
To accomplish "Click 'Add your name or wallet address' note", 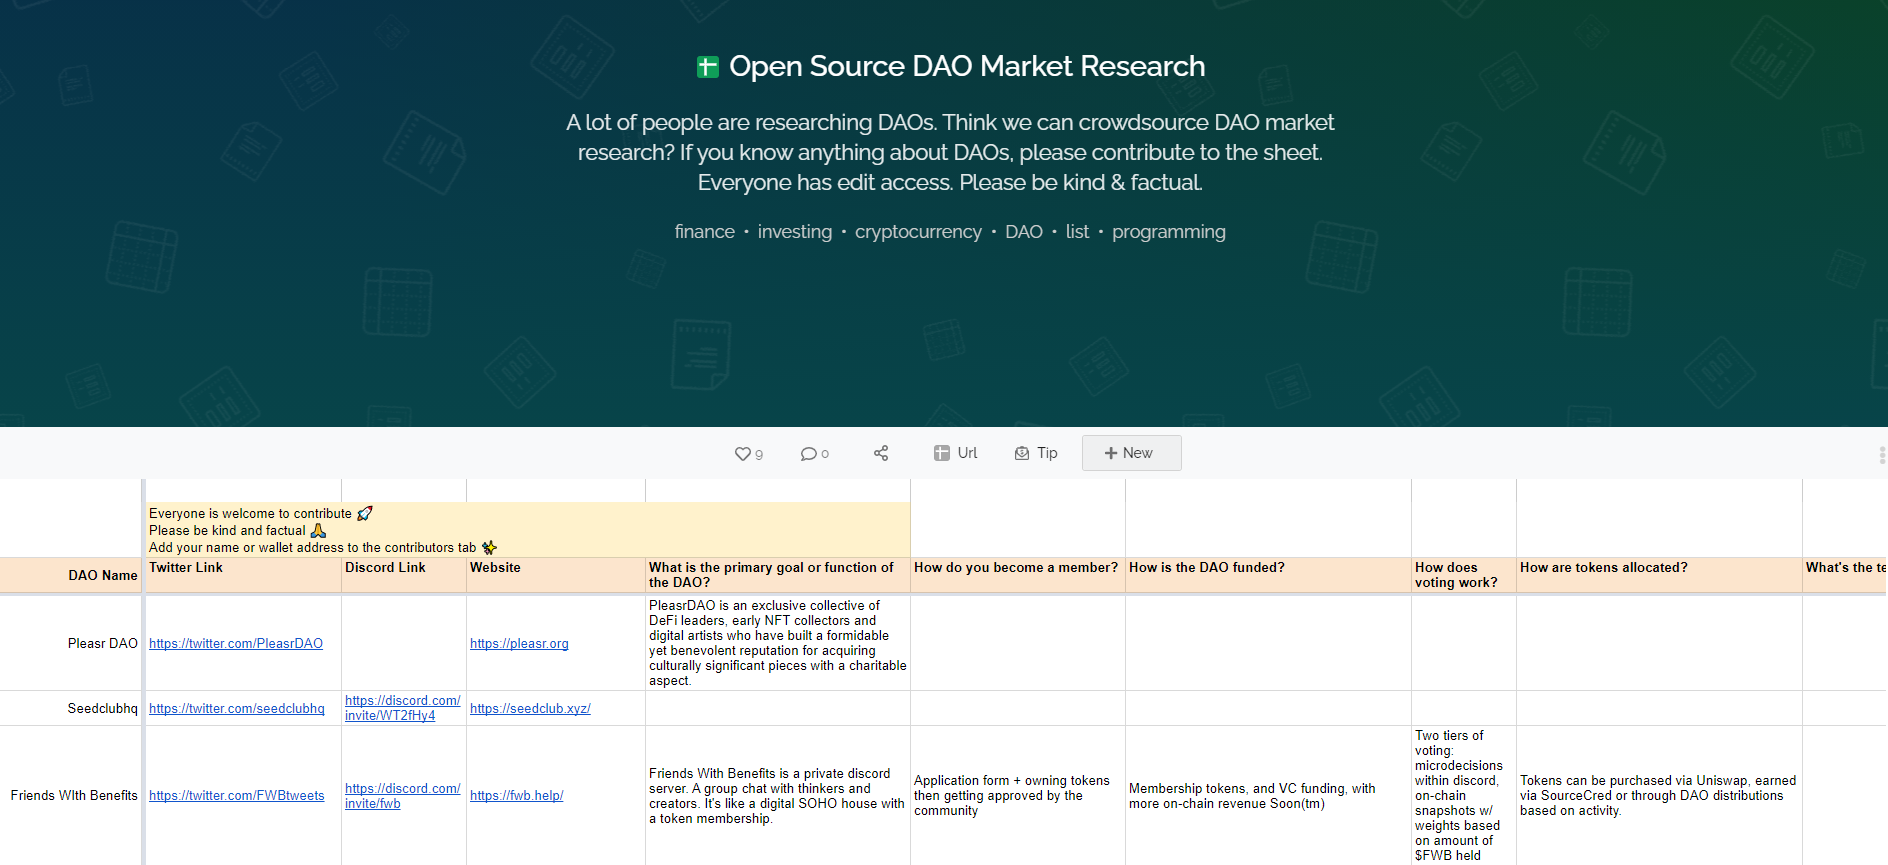I will [x=322, y=548].
